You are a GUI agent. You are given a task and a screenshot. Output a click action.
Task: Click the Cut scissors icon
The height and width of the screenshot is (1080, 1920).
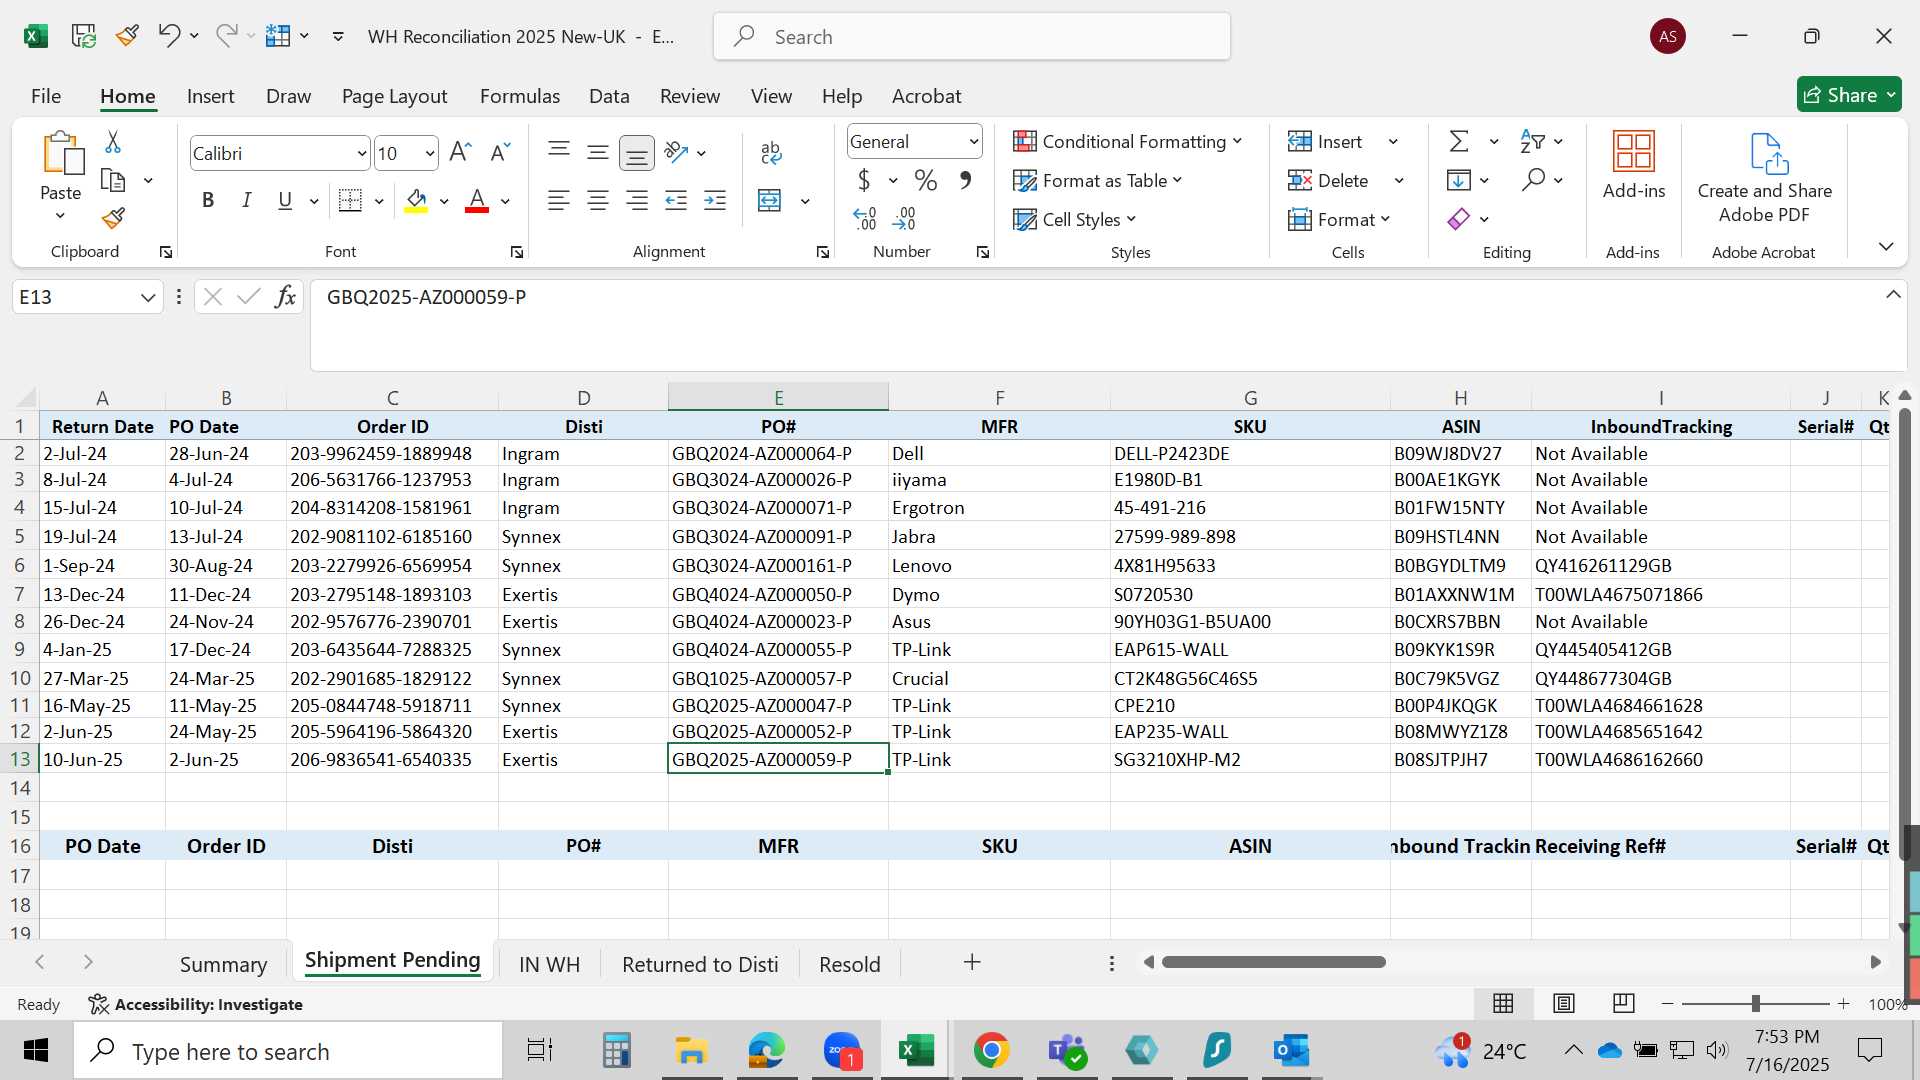click(113, 142)
